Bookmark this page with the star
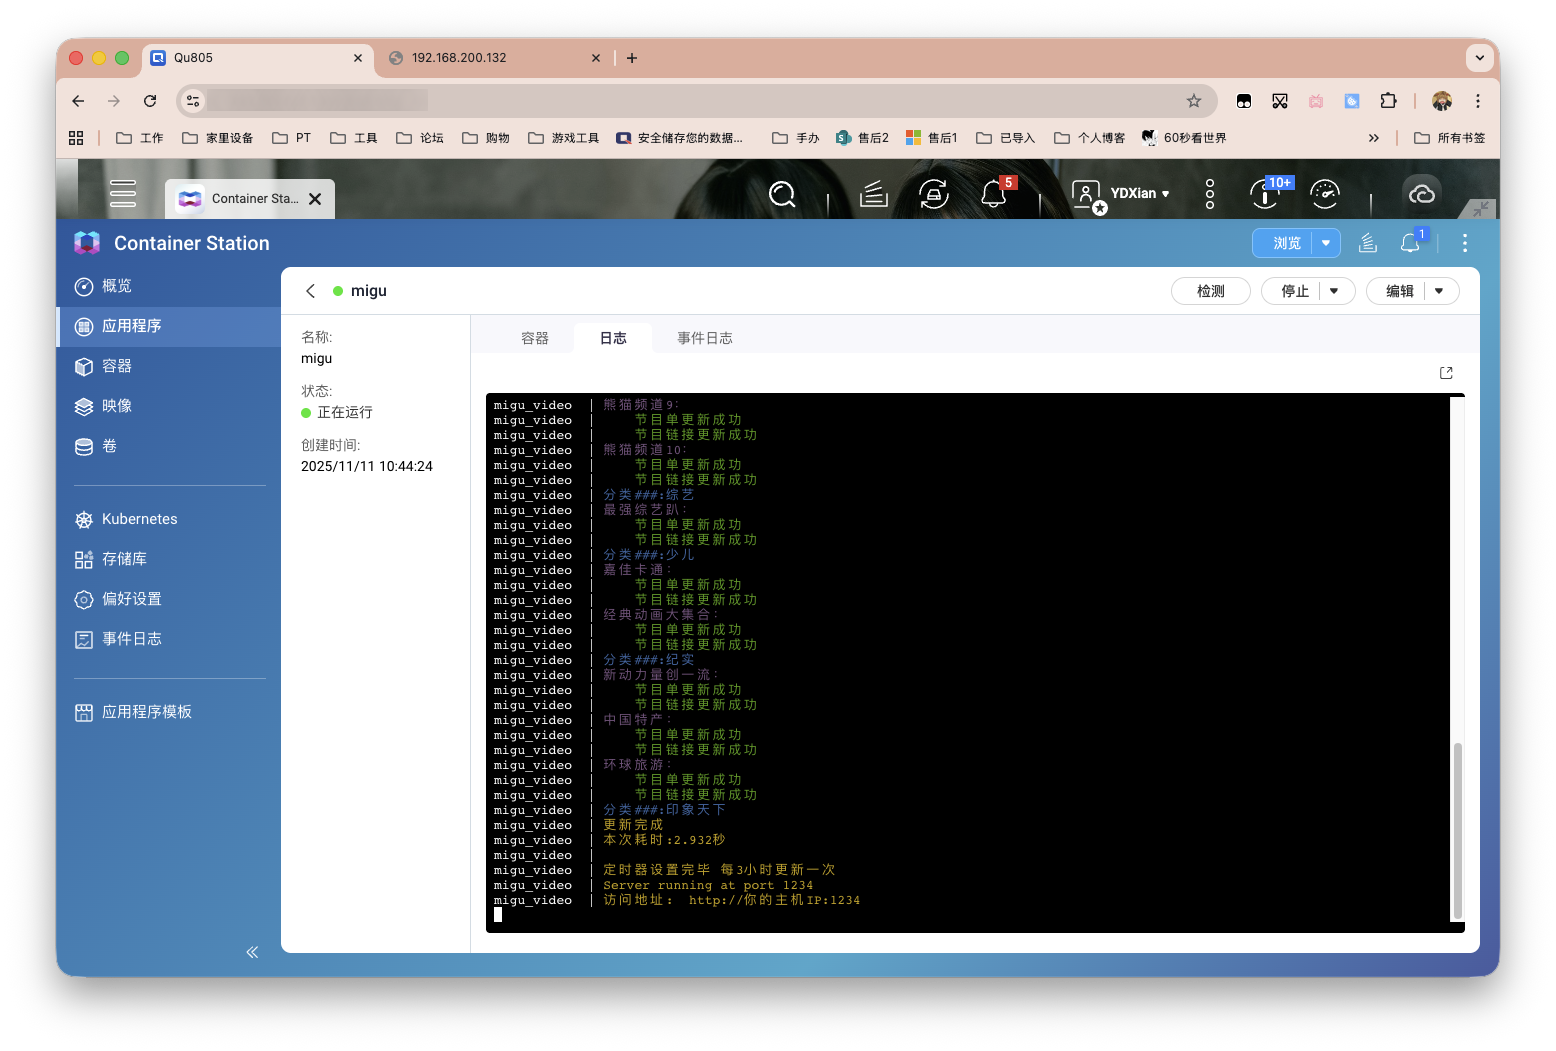Image resolution: width=1556 pixels, height=1051 pixels. point(1193,101)
